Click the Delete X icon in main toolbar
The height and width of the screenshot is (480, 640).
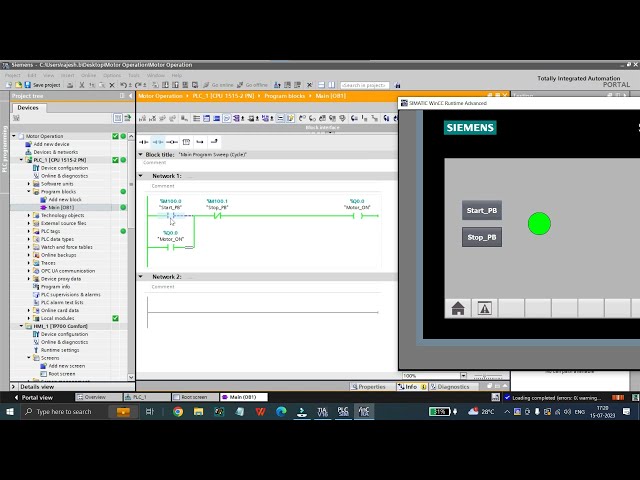coord(112,85)
